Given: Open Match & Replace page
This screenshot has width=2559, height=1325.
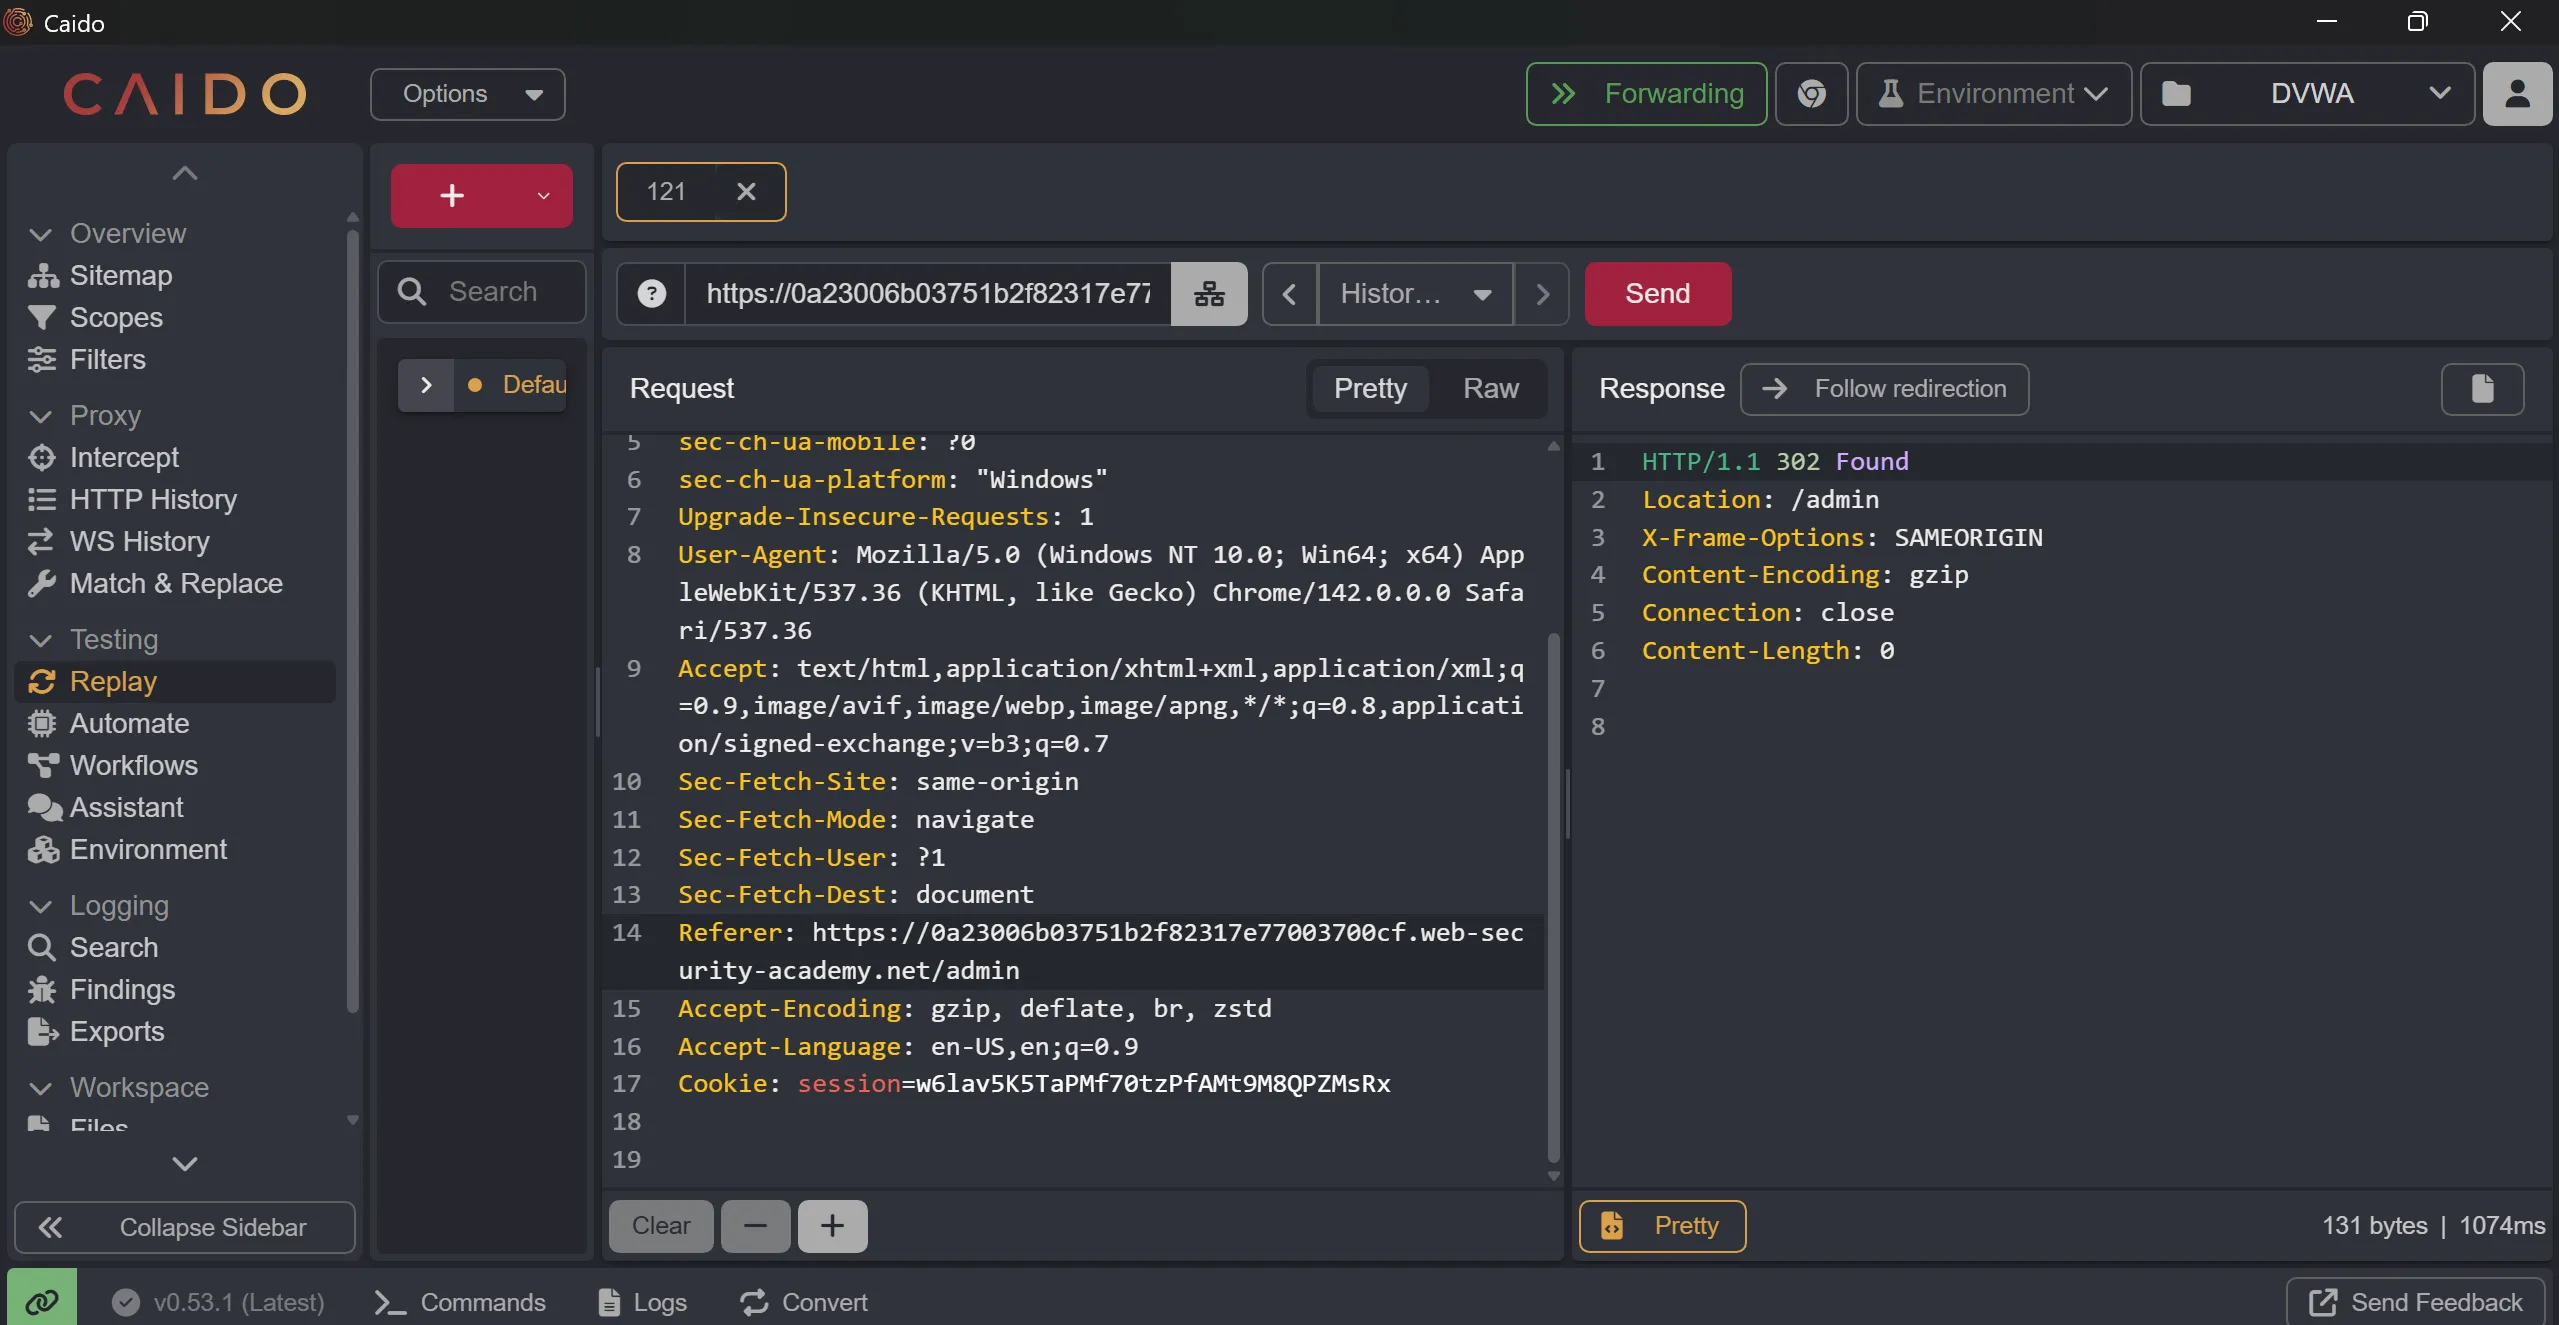Looking at the screenshot, I should coord(176,584).
